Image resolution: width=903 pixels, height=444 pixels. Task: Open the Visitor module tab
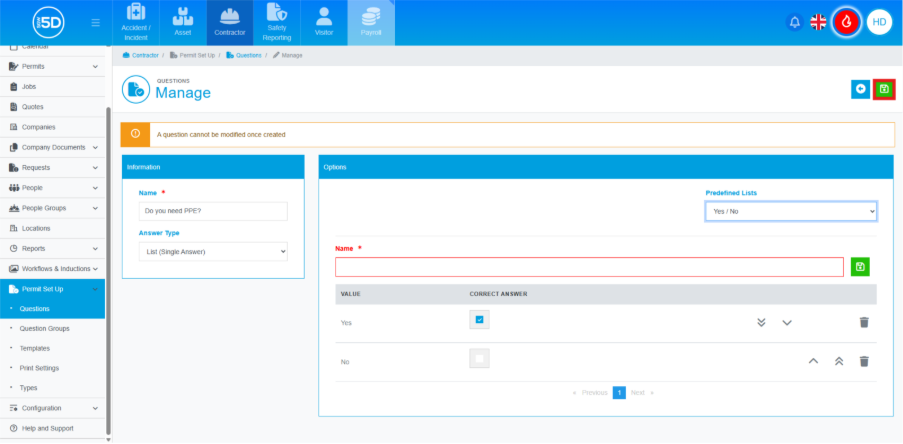click(323, 22)
